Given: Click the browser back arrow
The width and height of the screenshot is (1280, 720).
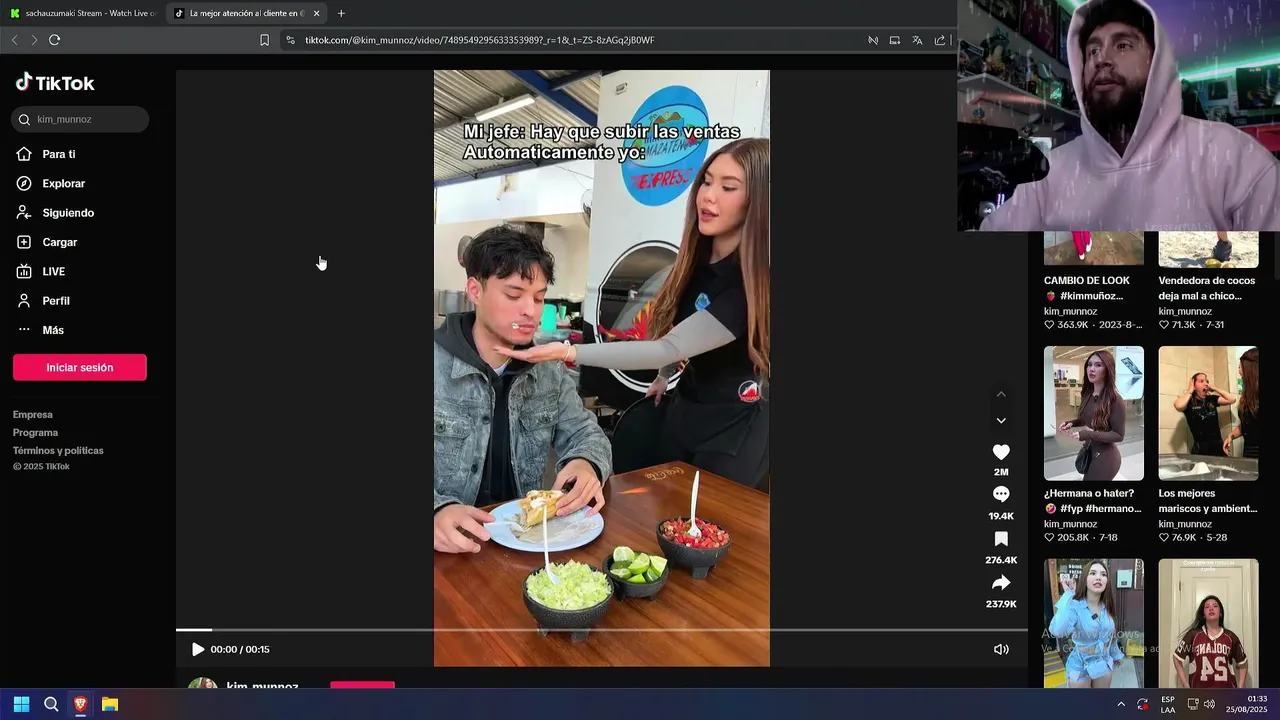Looking at the screenshot, I should coord(14,40).
